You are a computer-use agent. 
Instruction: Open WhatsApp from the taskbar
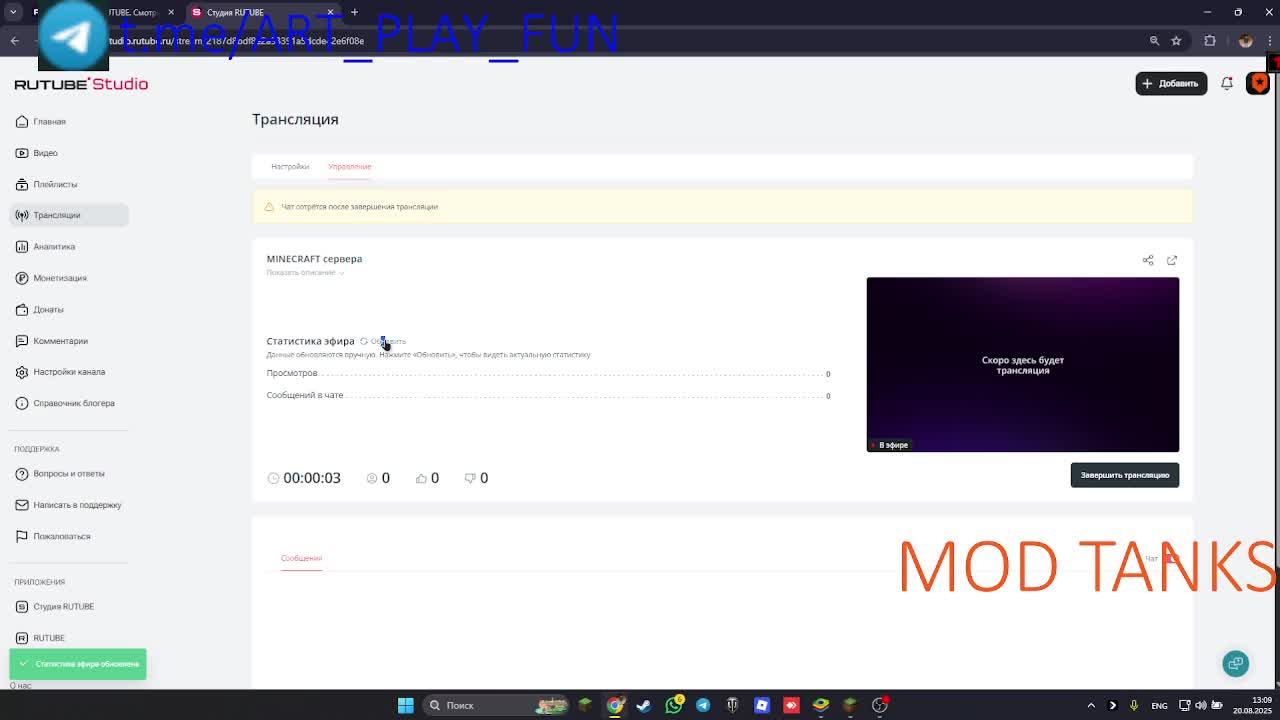pos(674,705)
